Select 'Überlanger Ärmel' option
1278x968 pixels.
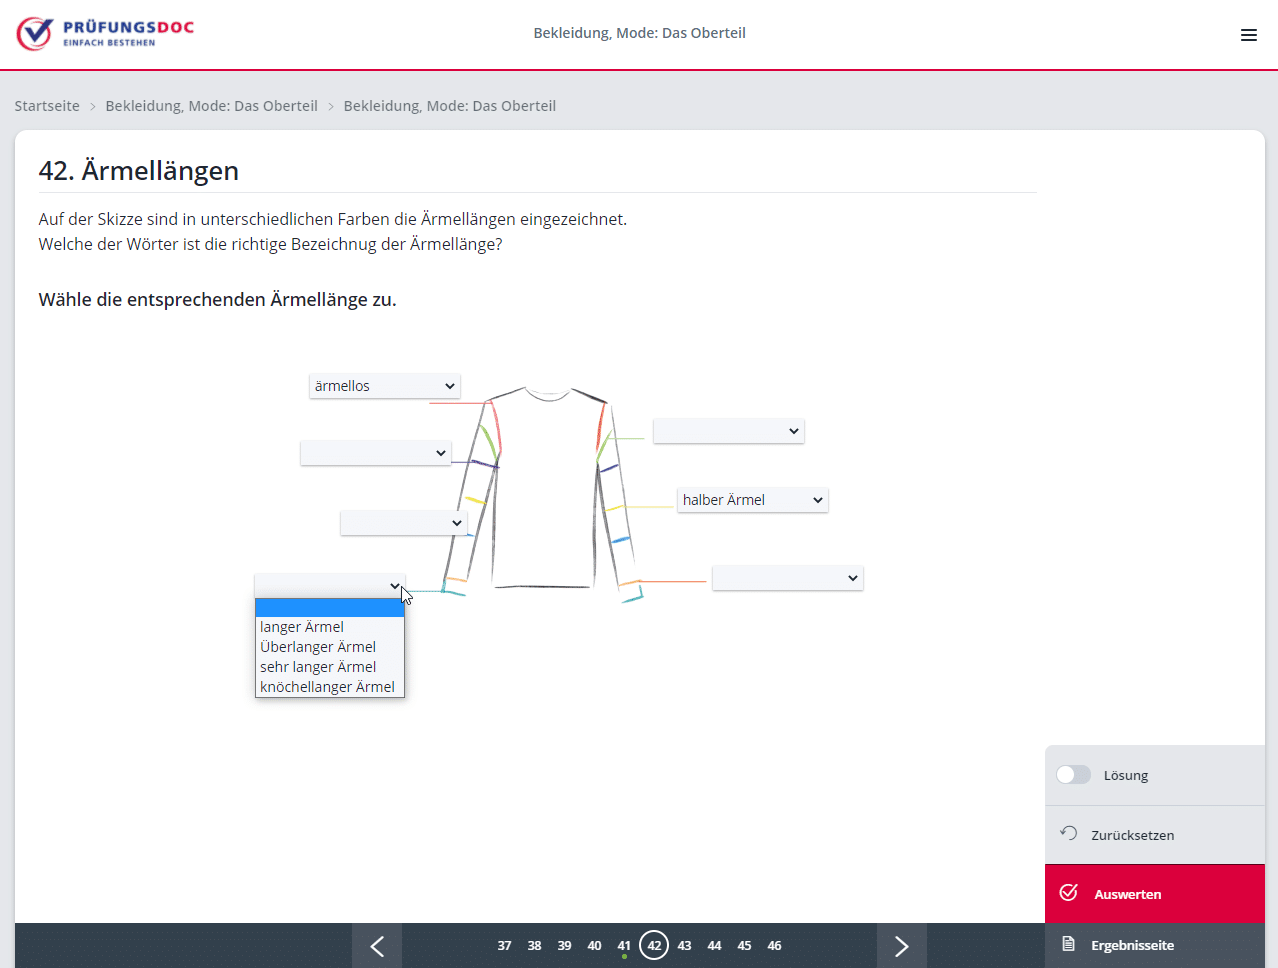coord(318,647)
